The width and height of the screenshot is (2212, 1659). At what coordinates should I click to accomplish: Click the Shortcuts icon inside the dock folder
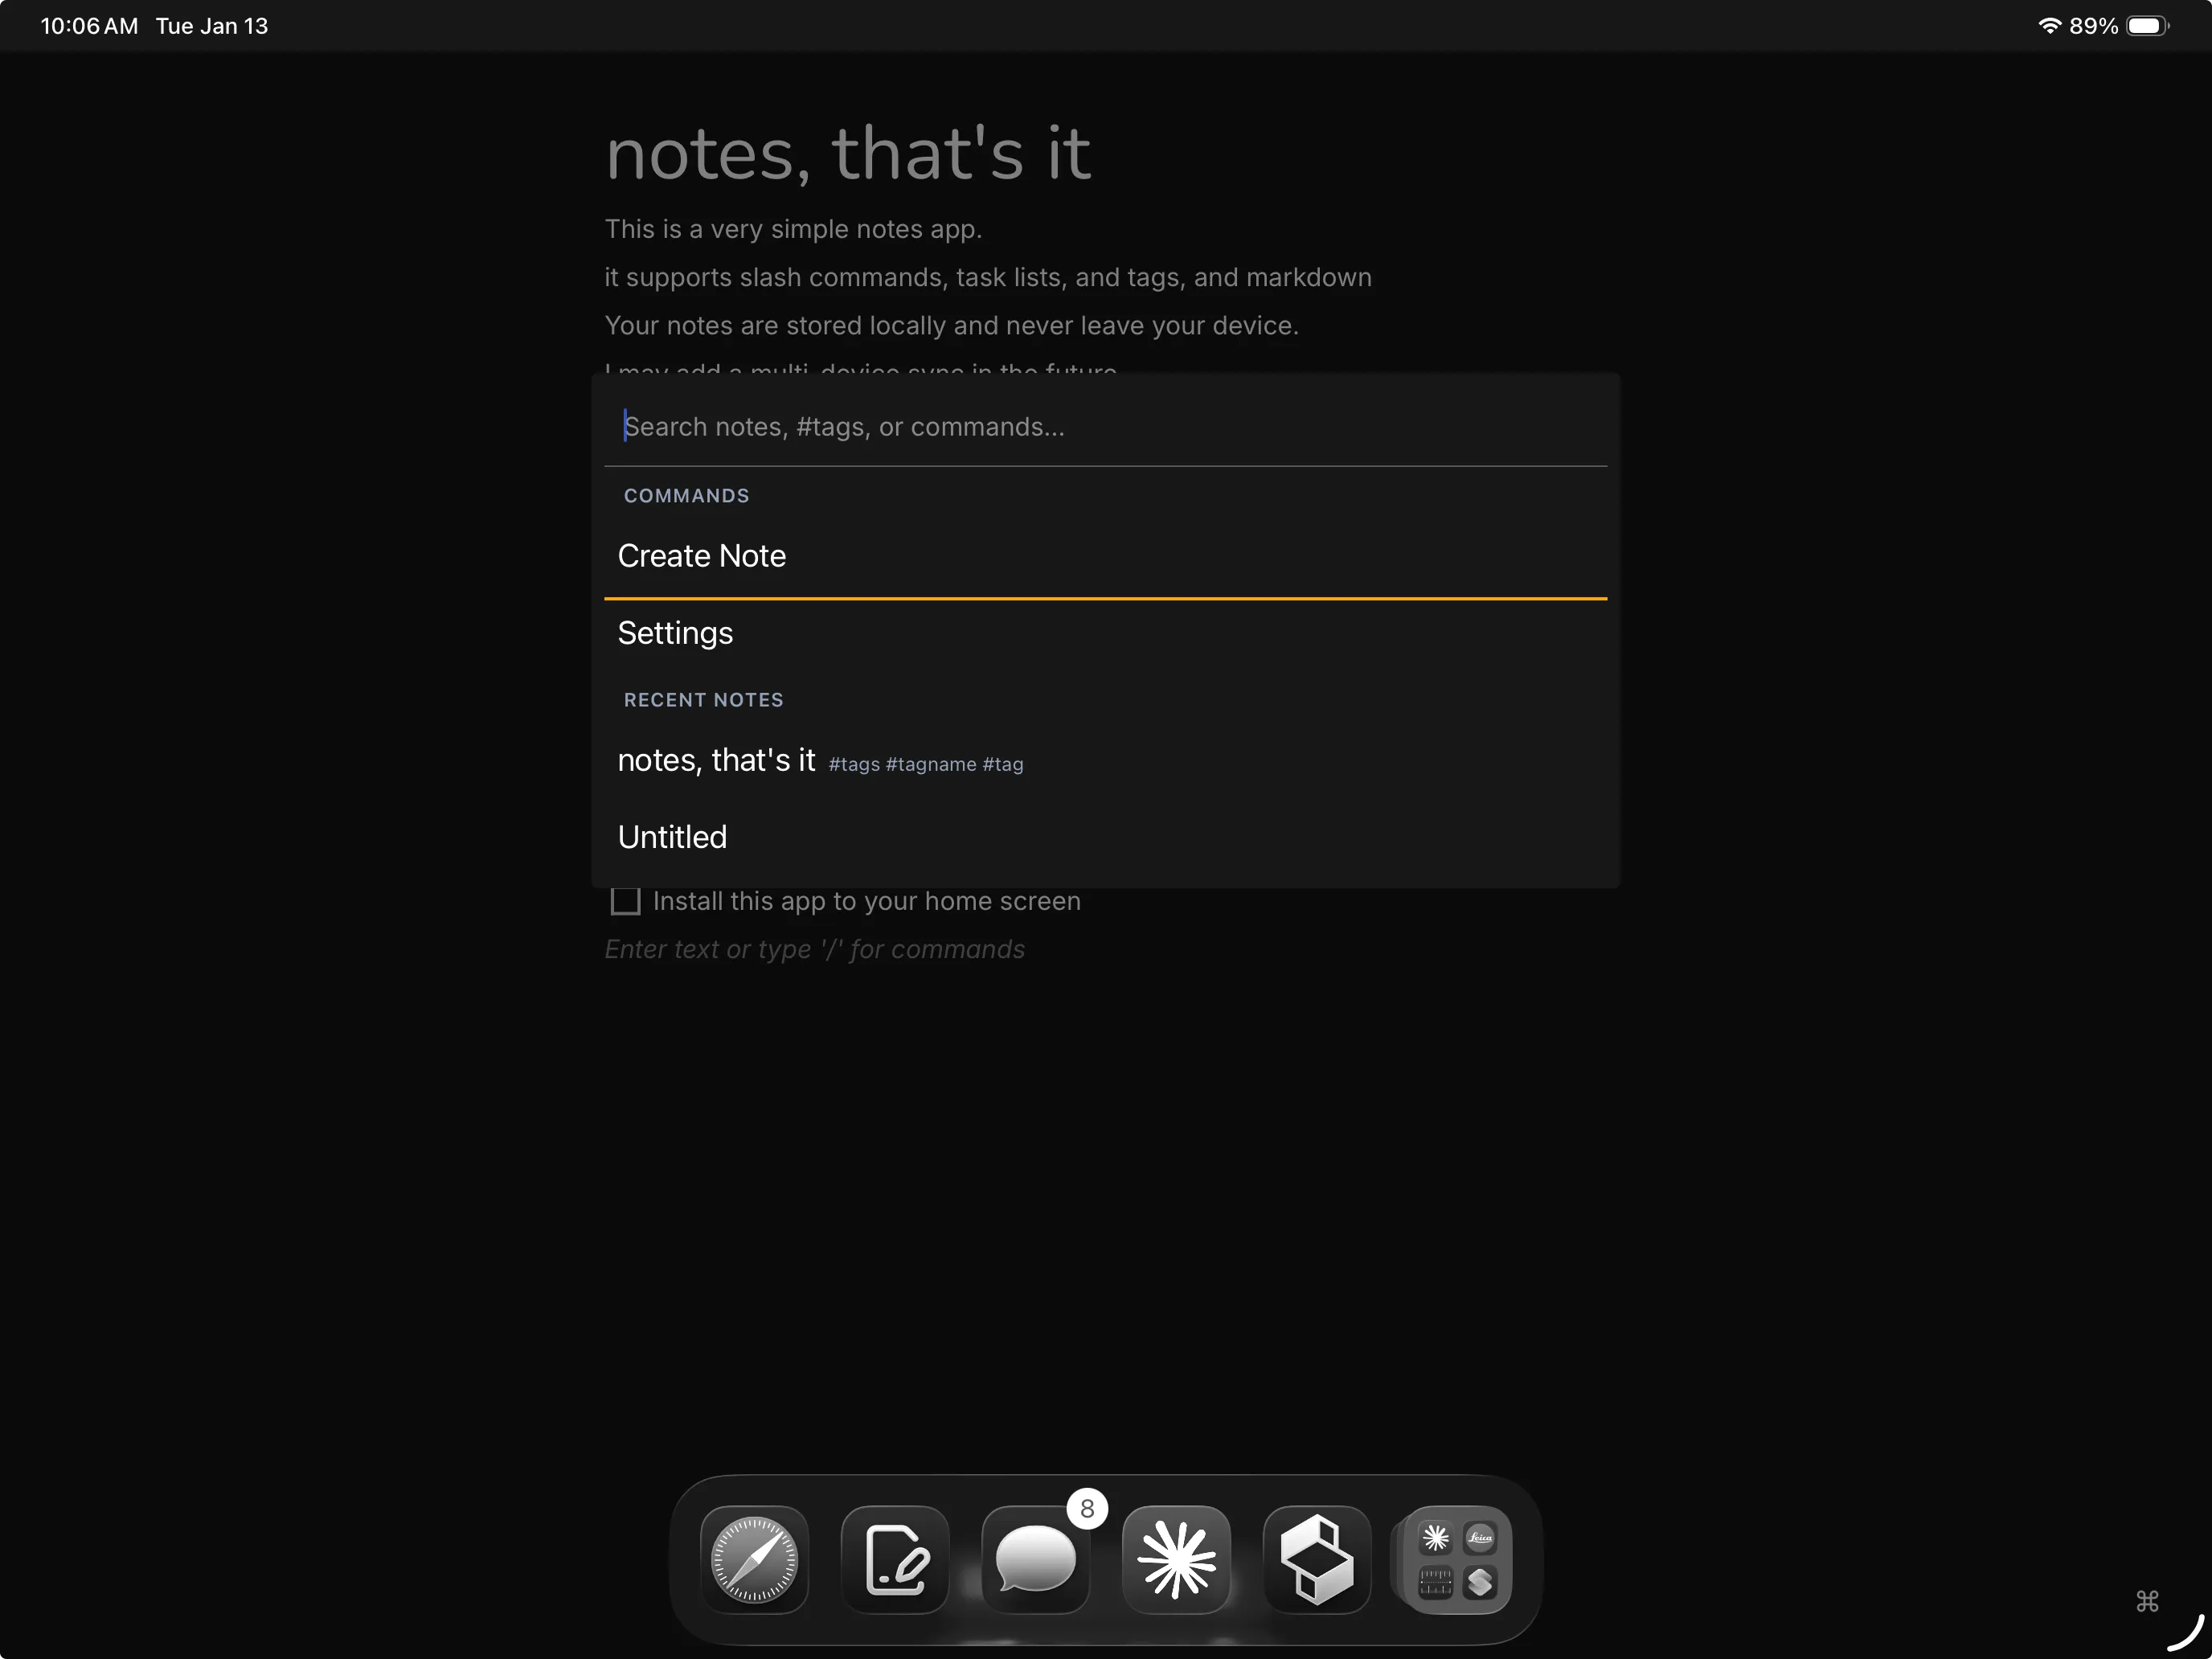pos(1482,1582)
